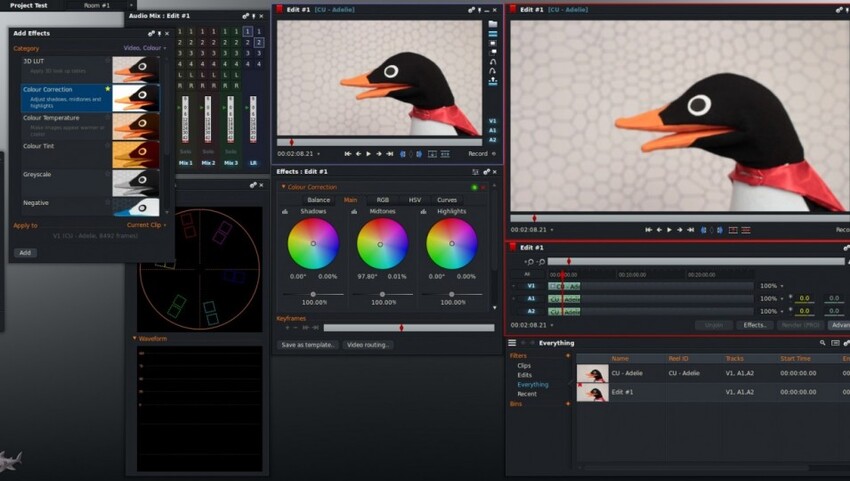Click the Effects button under timeline
This screenshot has height=481, width=850.
755,325
